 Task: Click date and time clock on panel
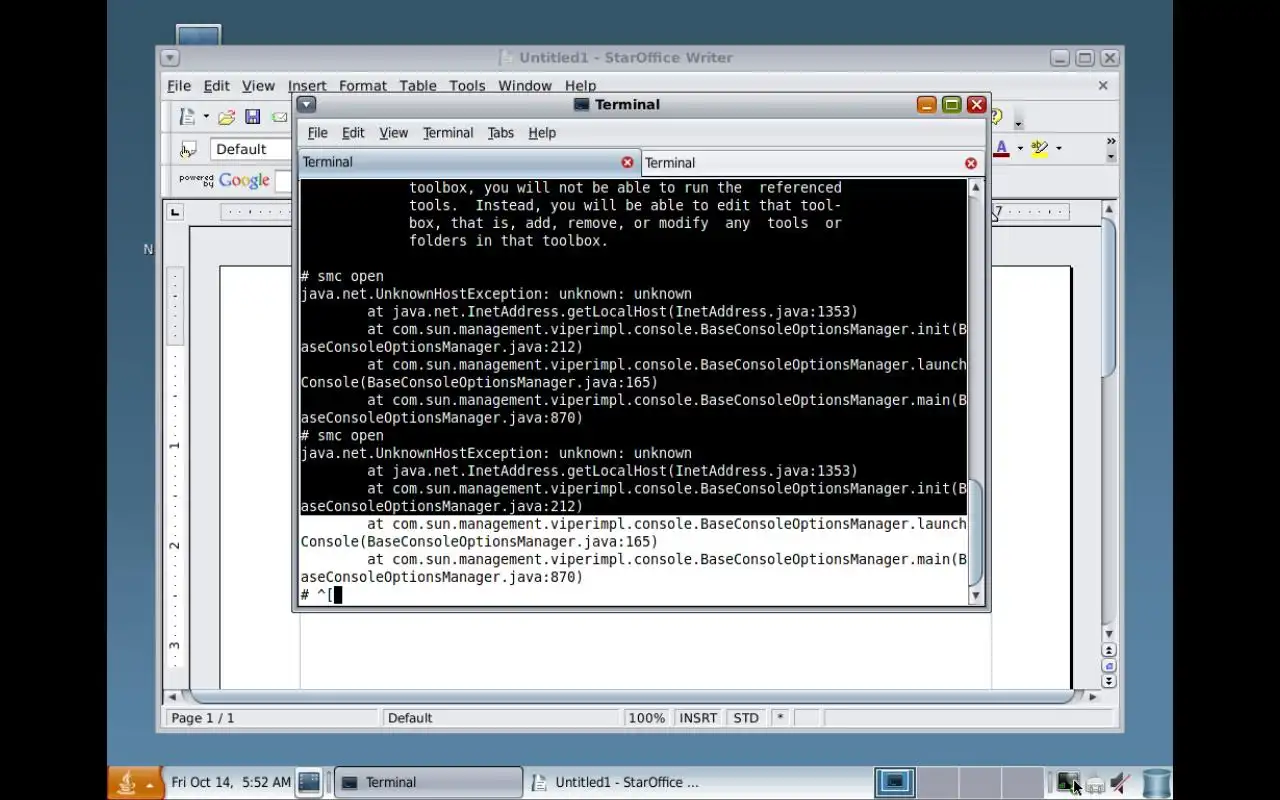[231, 783]
